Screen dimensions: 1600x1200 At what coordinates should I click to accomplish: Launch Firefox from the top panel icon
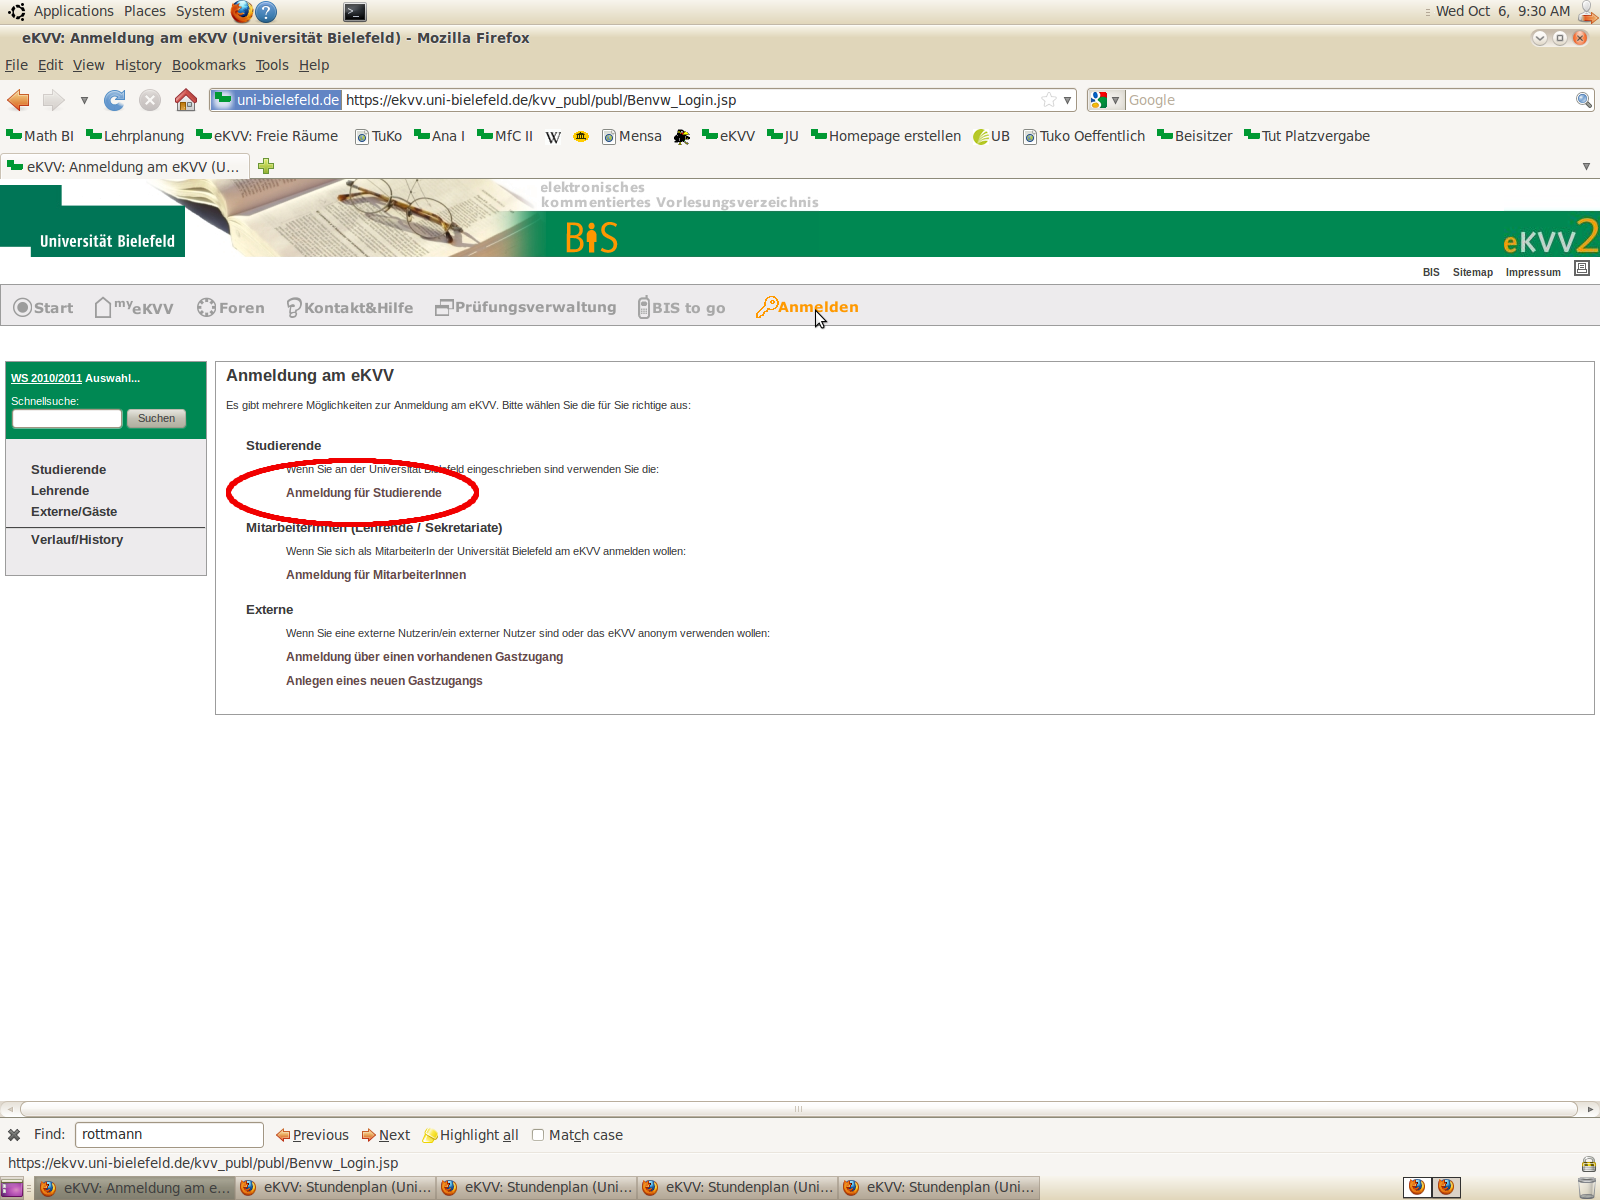tap(242, 12)
